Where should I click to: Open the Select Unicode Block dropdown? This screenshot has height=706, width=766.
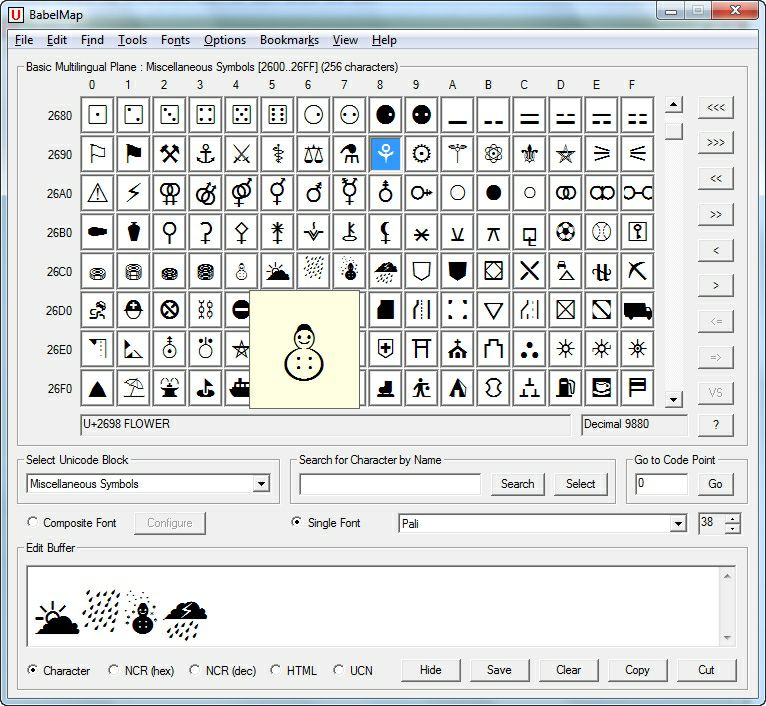[261, 484]
